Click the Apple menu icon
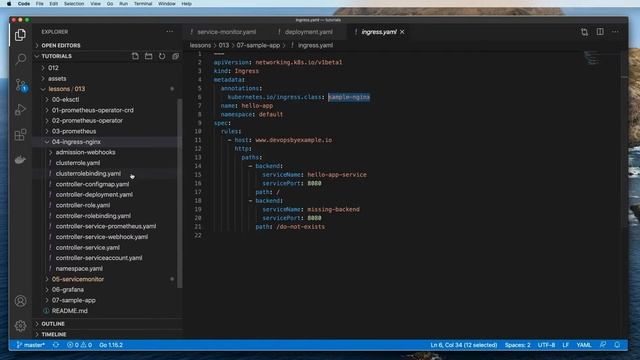The height and width of the screenshot is (360, 640). (x=9, y=4)
